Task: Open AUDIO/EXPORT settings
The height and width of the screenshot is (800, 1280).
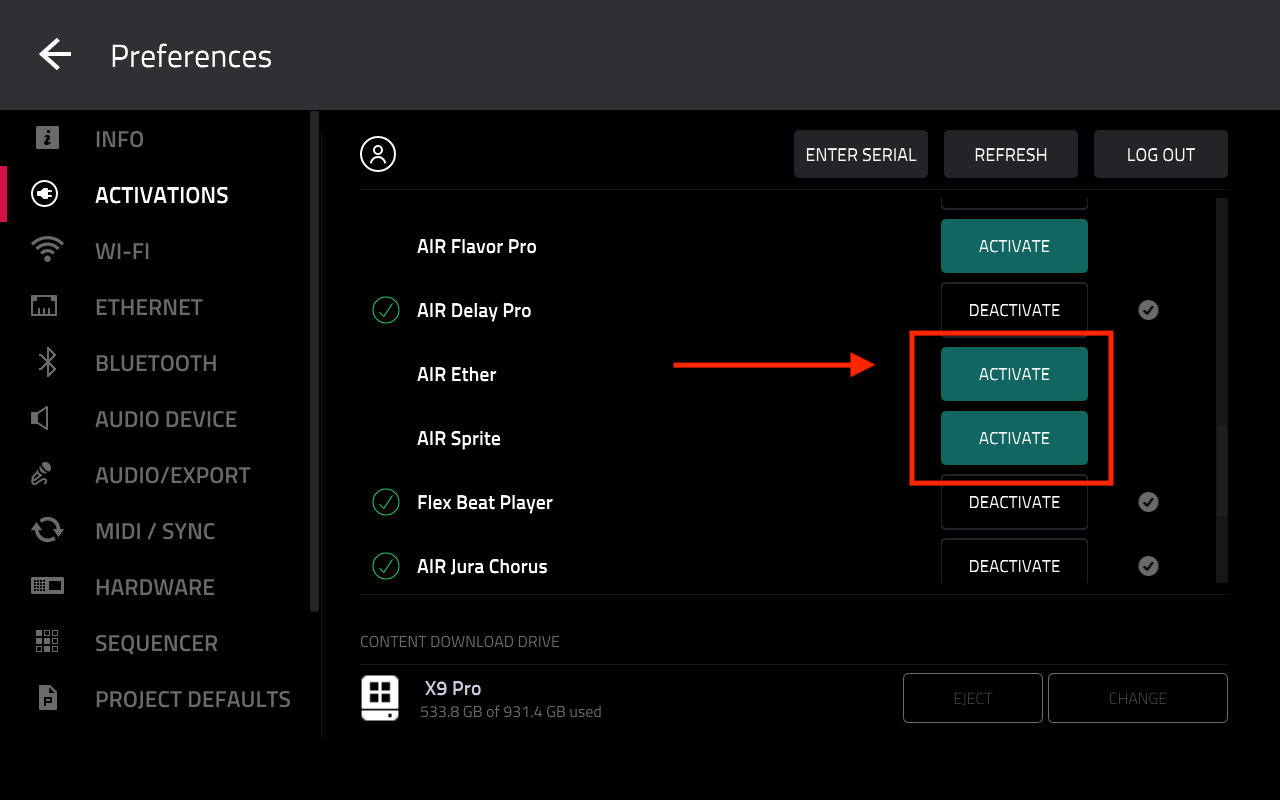Action: [x=173, y=475]
